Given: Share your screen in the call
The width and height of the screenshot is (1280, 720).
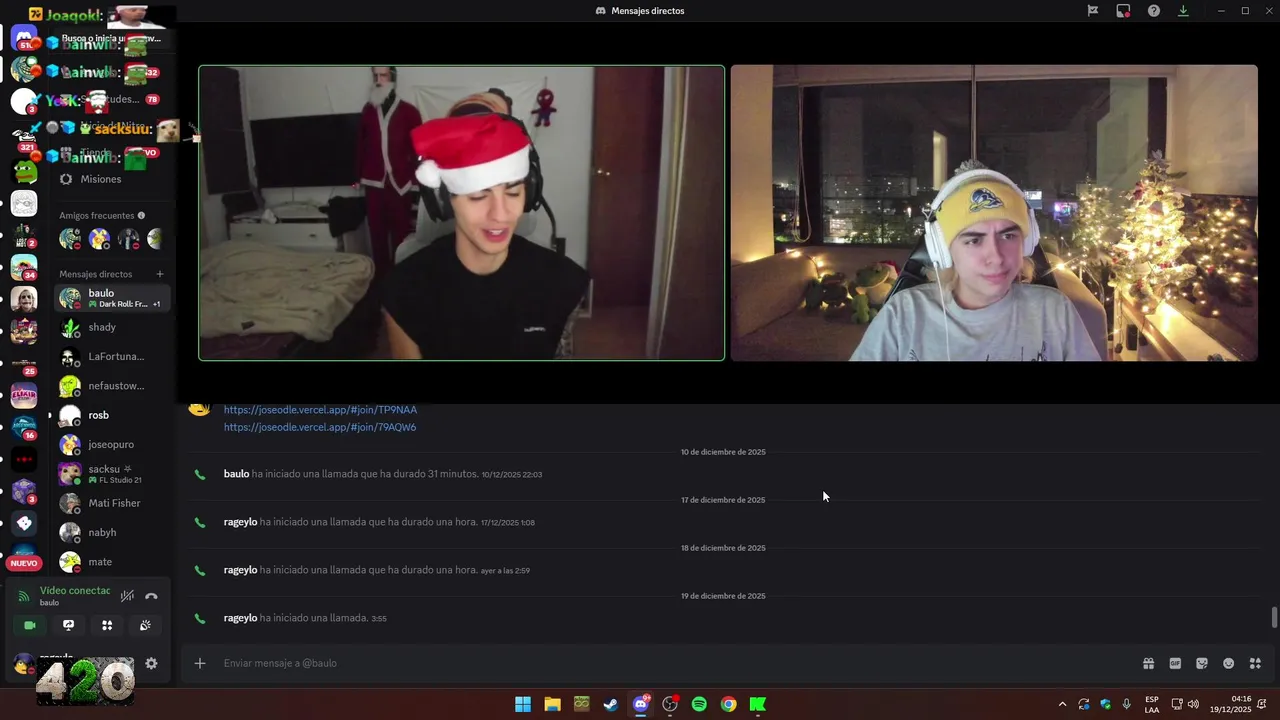Looking at the screenshot, I should point(68,625).
